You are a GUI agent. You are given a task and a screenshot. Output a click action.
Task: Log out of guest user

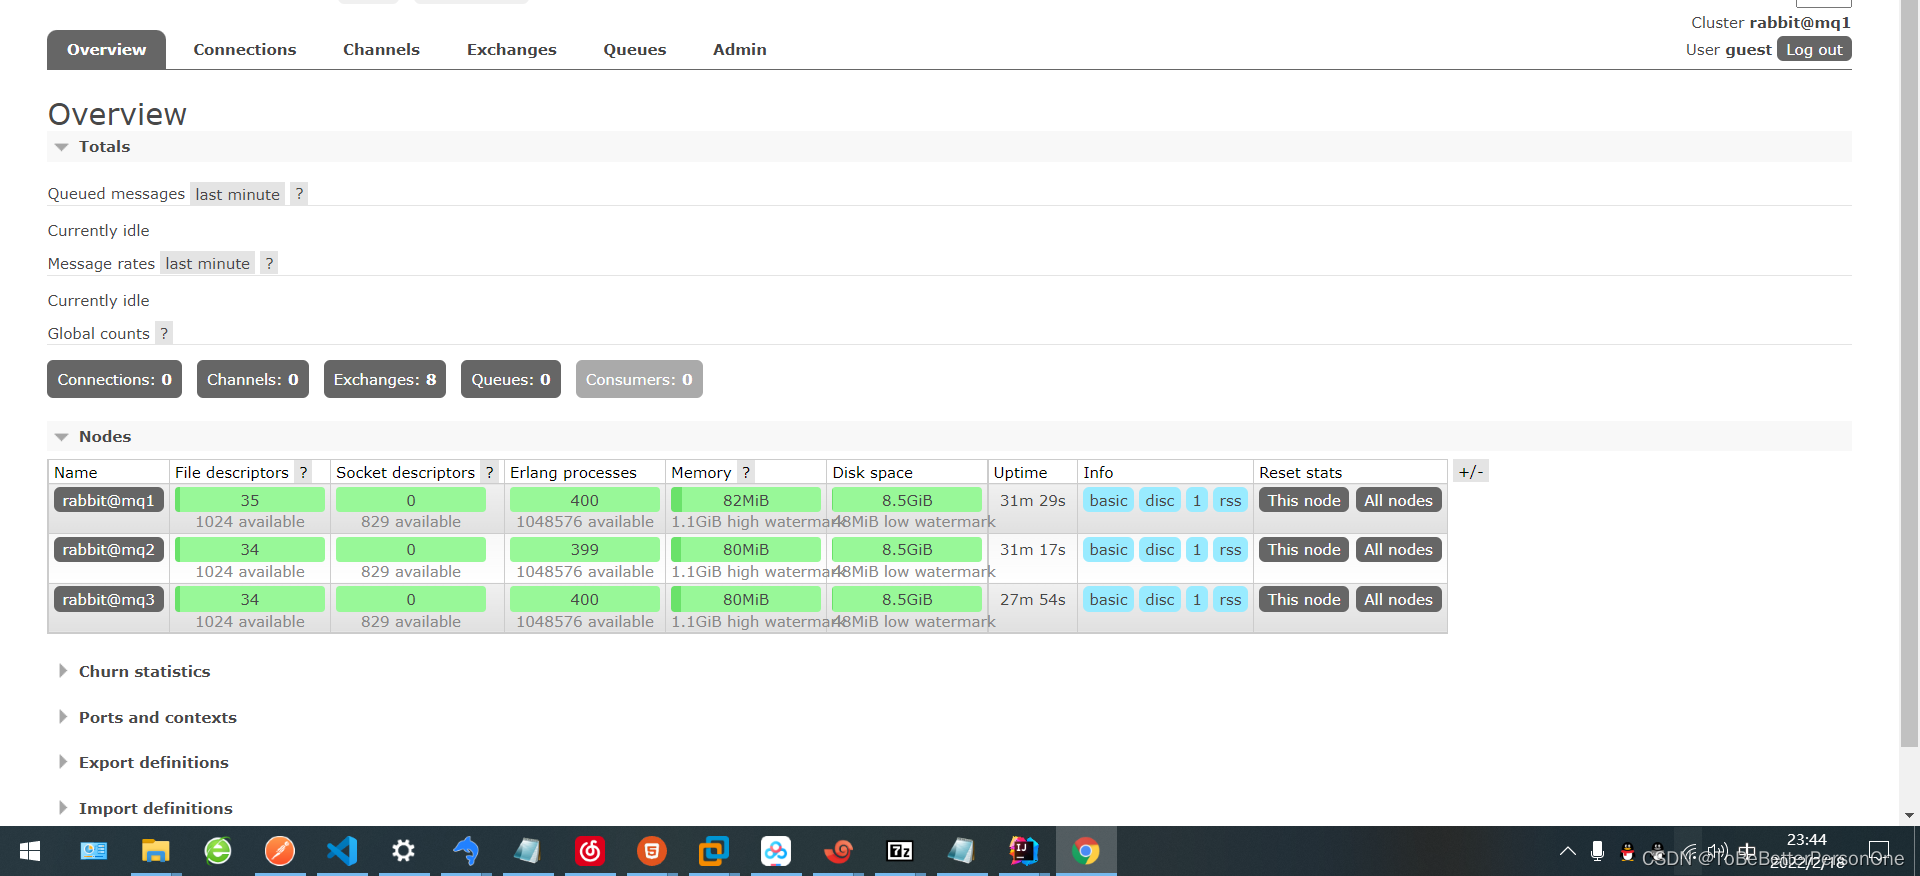1814,49
